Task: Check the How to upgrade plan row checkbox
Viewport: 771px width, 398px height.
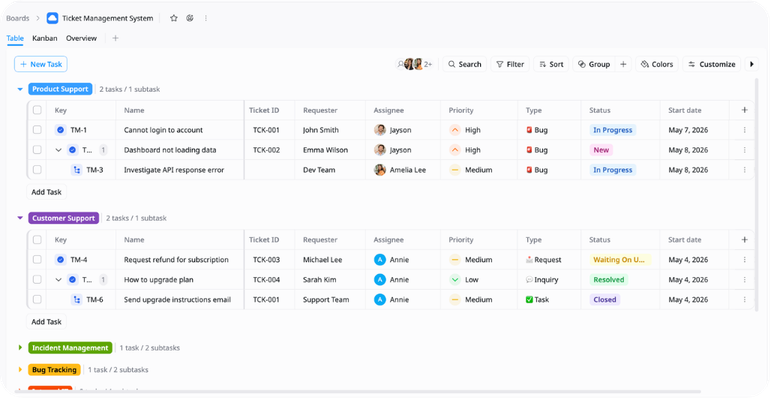Action: pos(37,279)
